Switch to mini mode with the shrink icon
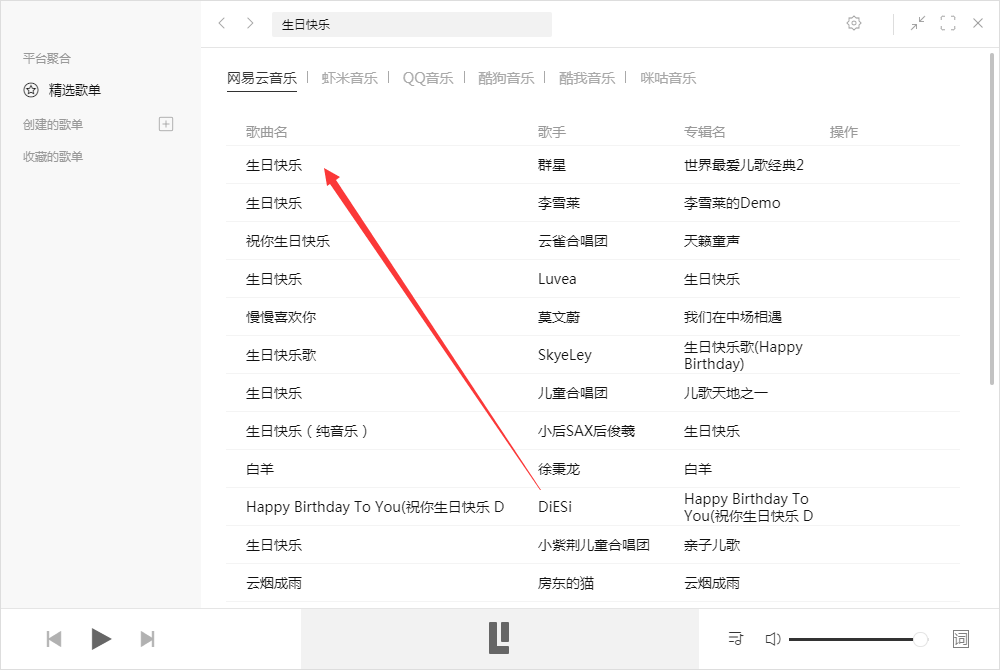1000x670 pixels. [918, 23]
